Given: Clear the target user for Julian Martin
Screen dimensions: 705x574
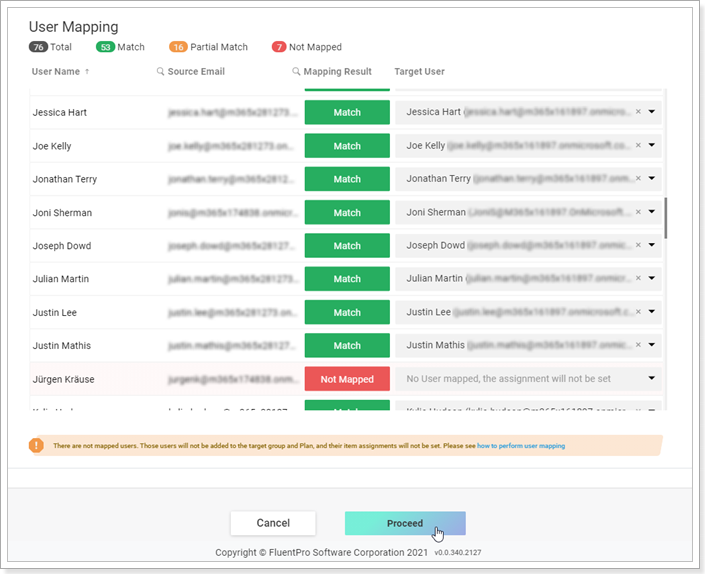Looking at the screenshot, I should 638,278.
